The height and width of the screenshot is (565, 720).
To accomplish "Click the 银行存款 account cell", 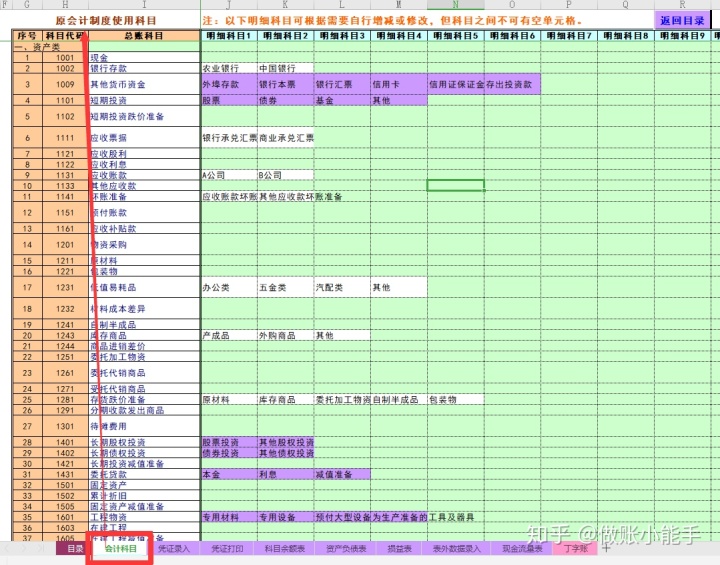I will coord(144,68).
